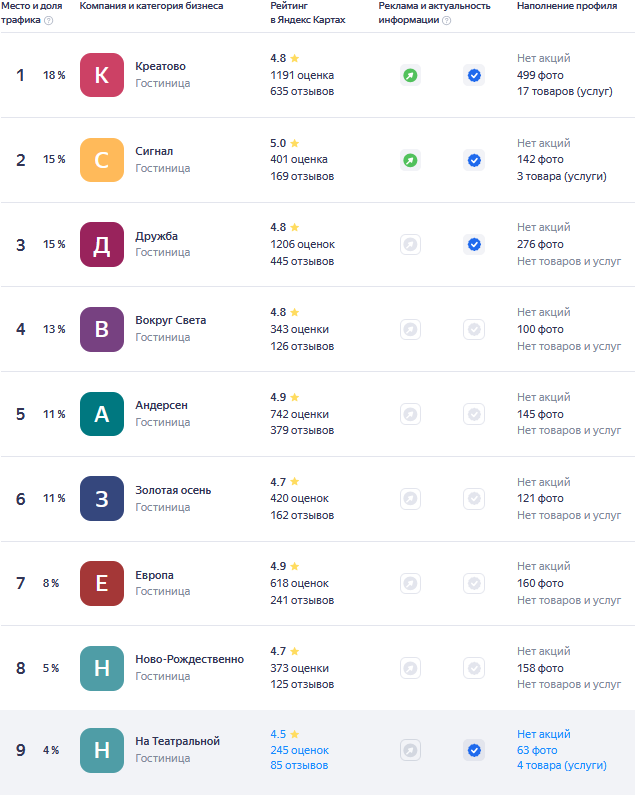Click the Ново-Рождественно company name
The width and height of the screenshot is (635, 795).
tap(189, 659)
